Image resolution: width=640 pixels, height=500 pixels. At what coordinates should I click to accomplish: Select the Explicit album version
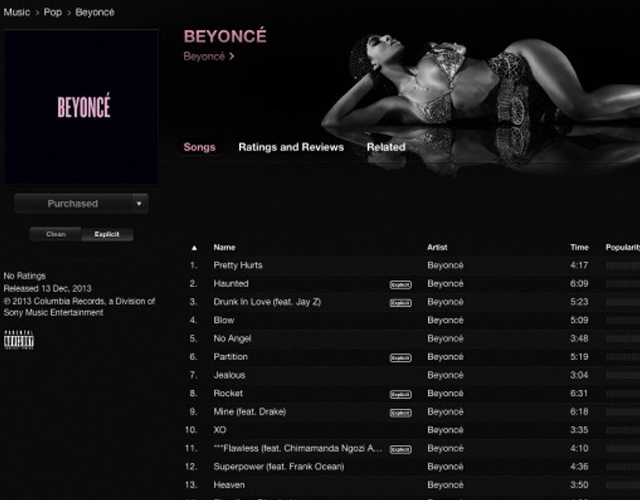tap(107, 234)
